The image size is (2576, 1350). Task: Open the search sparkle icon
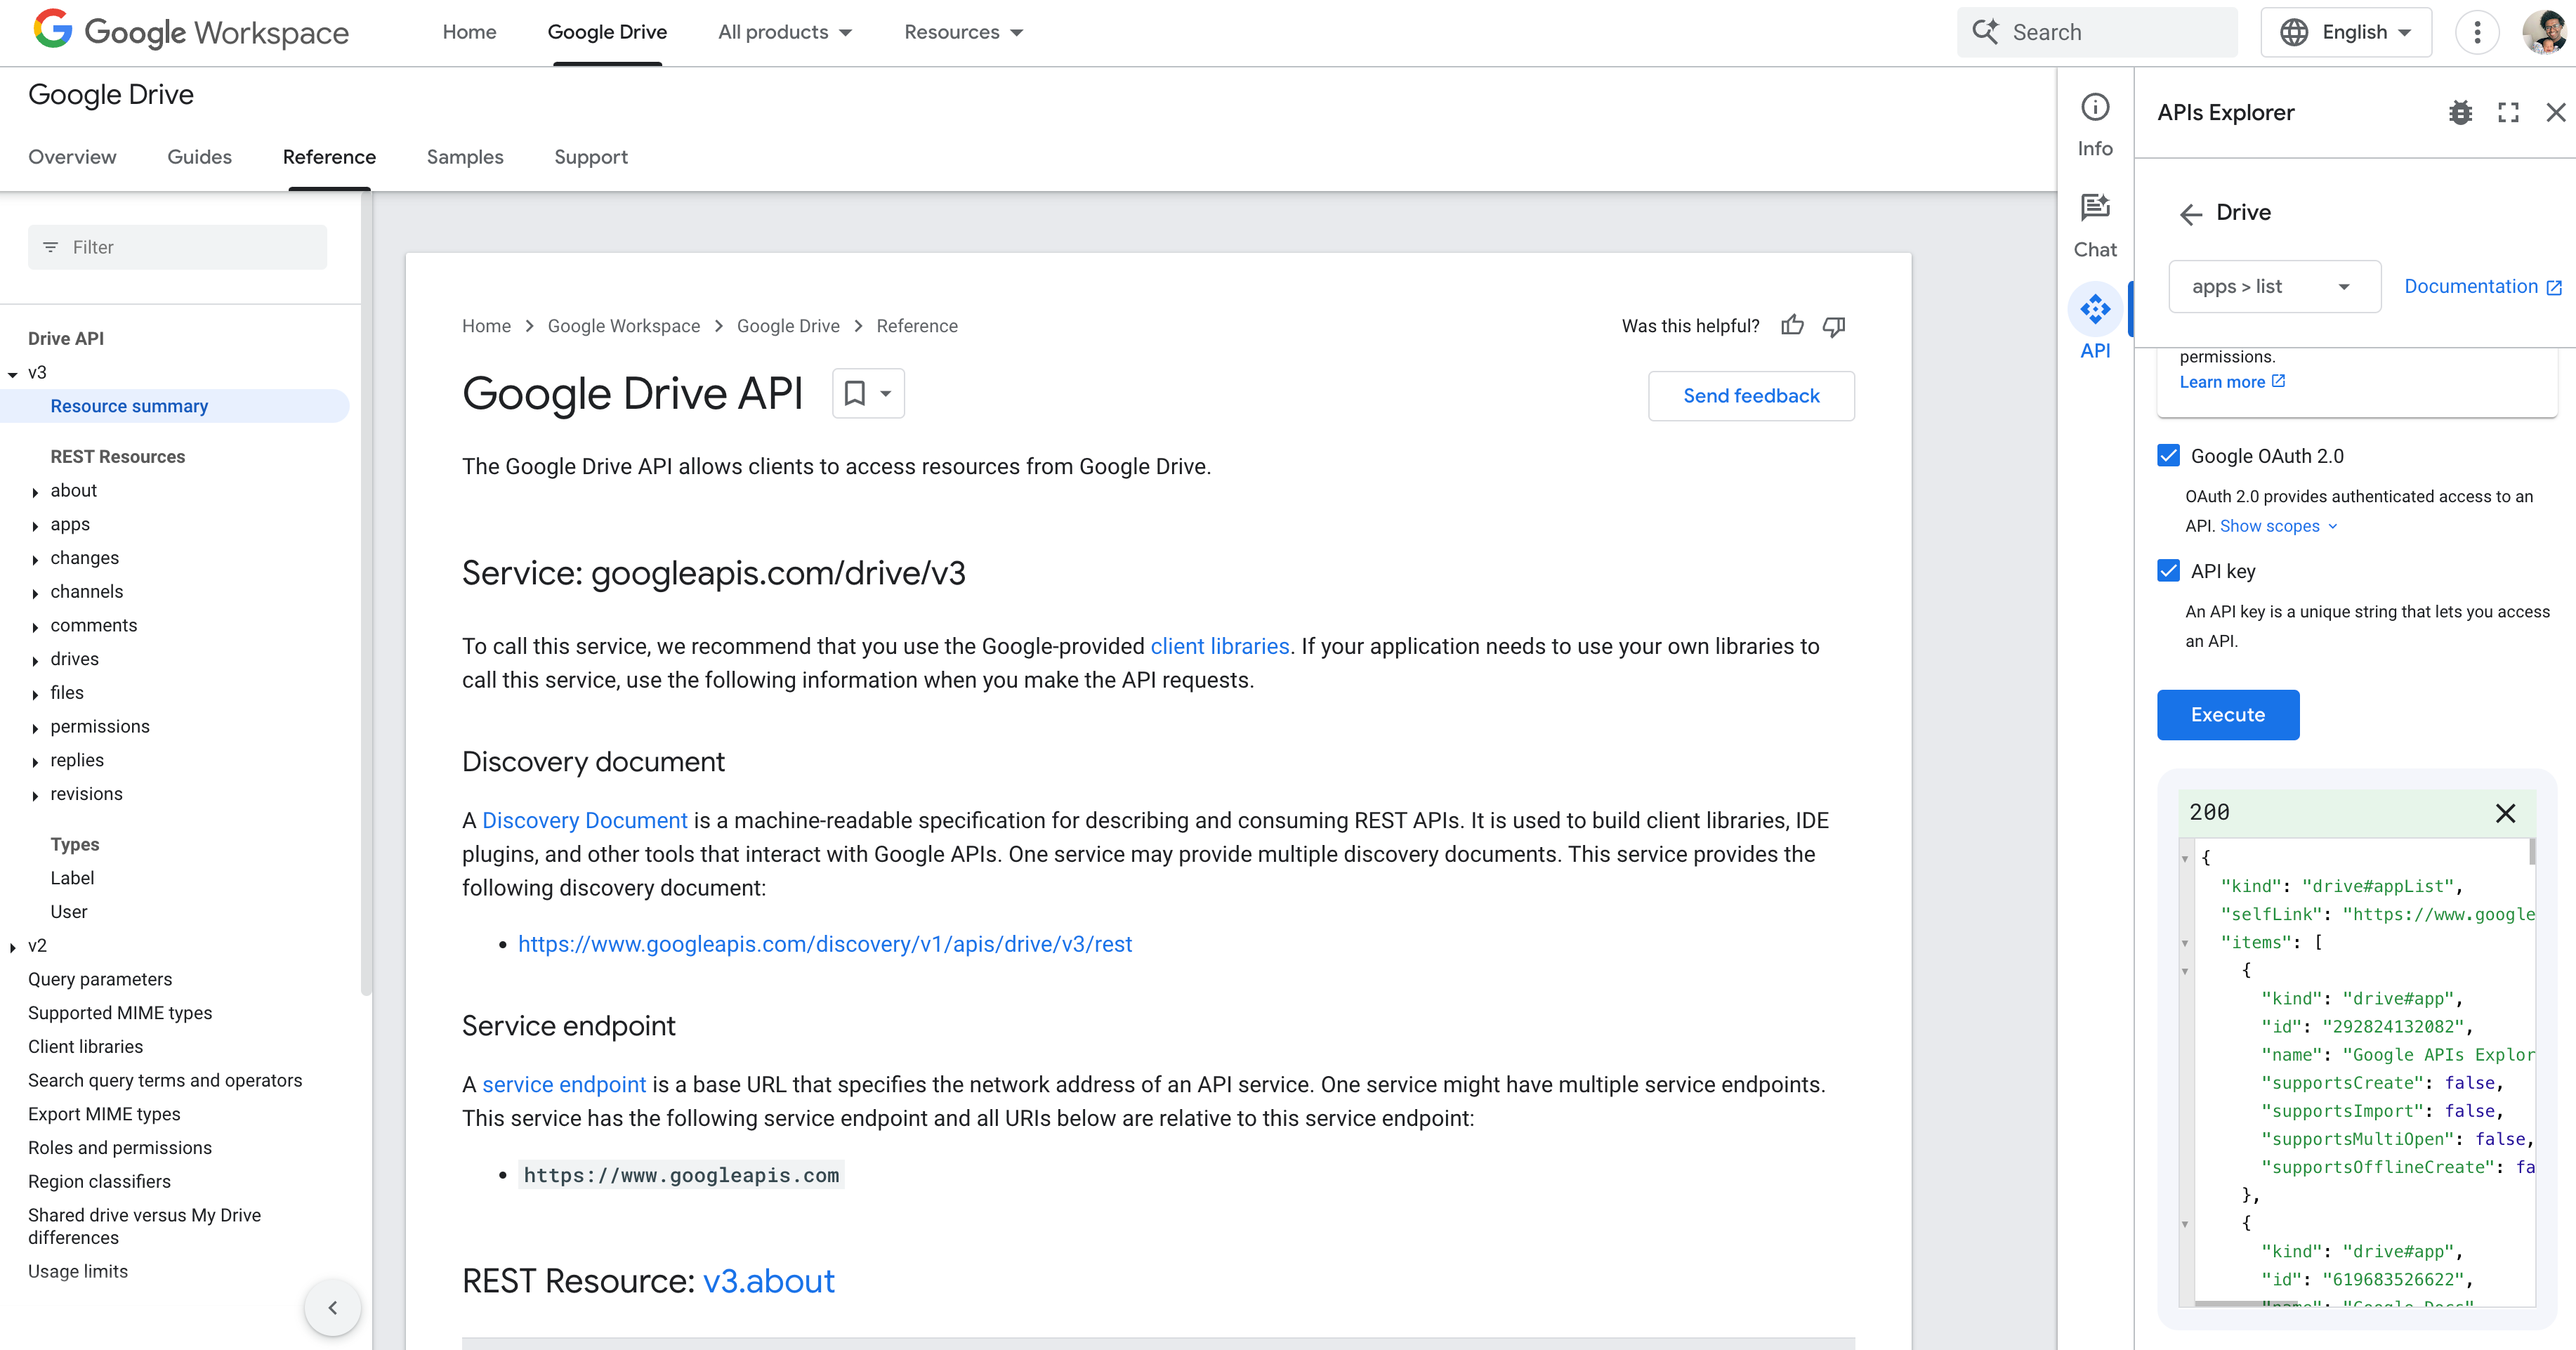click(x=1985, y=32)
